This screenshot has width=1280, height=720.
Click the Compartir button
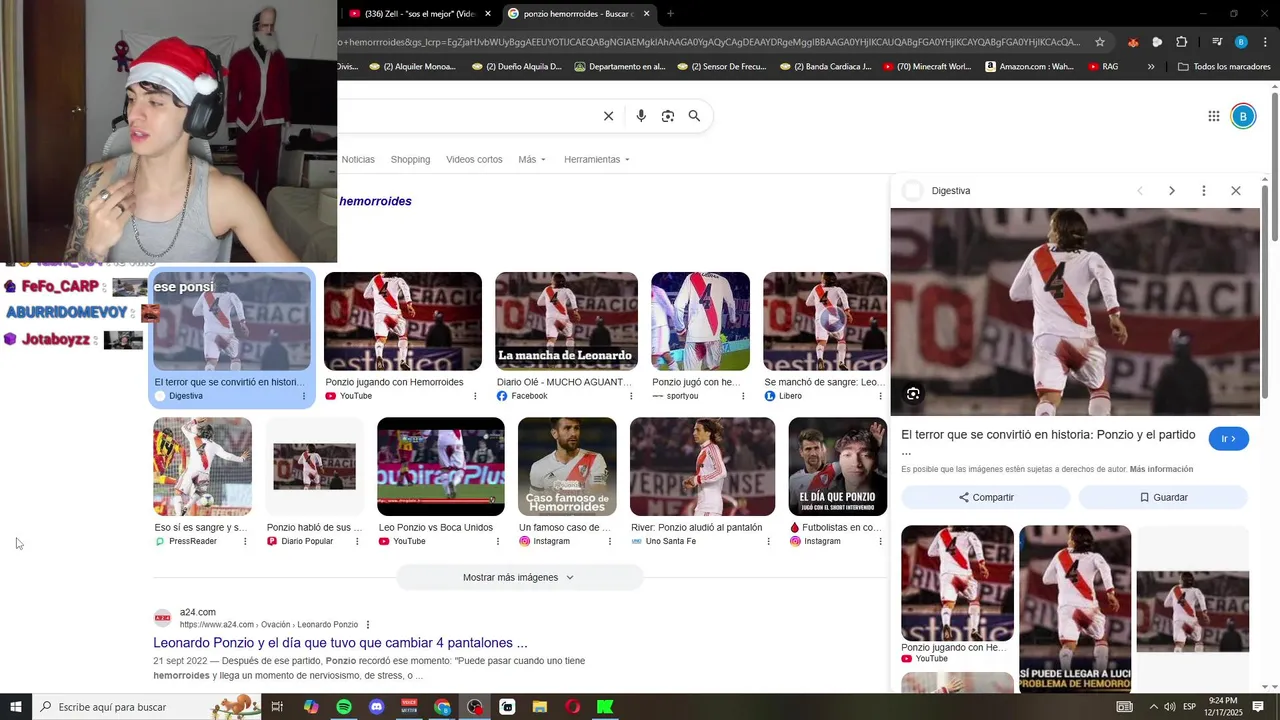click(986, 497)
